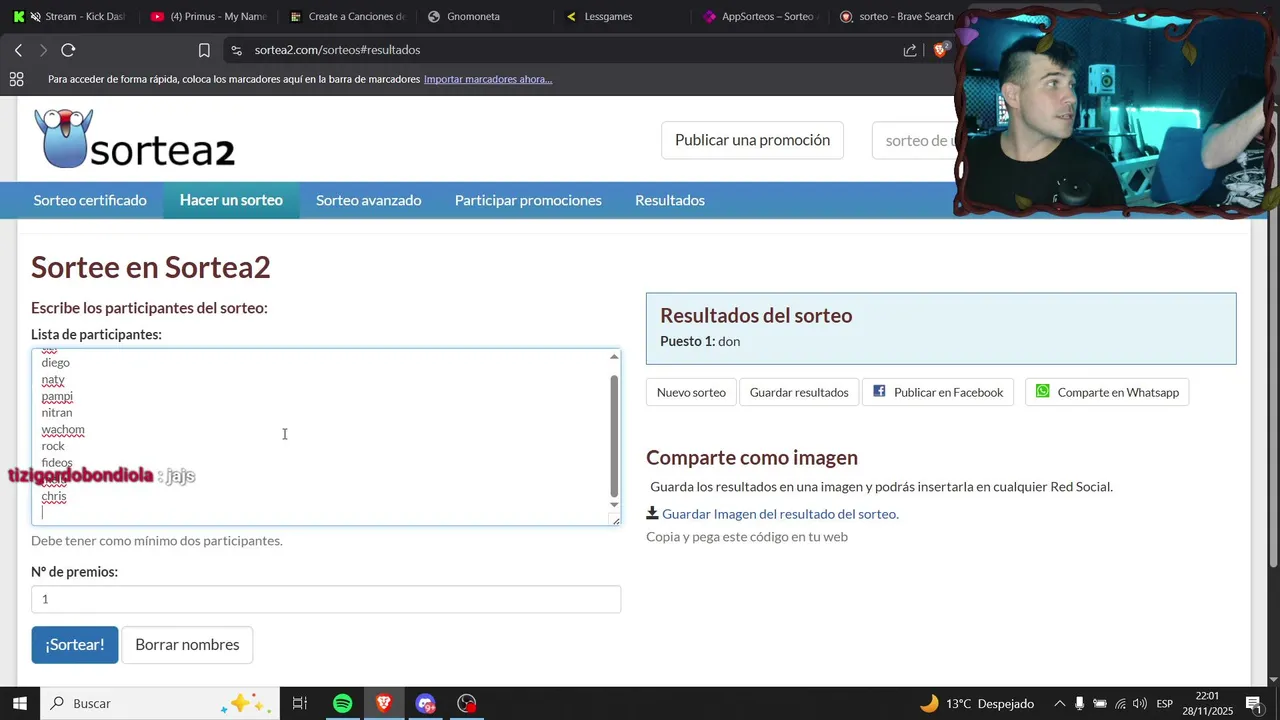The height and width of the screenshot is (720, 1280).
Task: Click the download icon beside Guardar Imagen
Action: click(652, 513)
